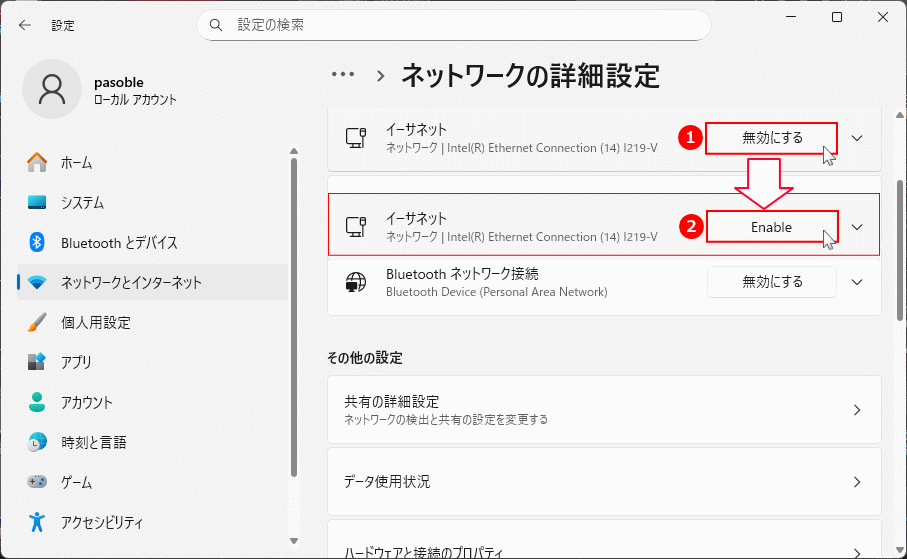Click the main pane scroll-up arrow
907x559 pixels.
tap(899, 116)
